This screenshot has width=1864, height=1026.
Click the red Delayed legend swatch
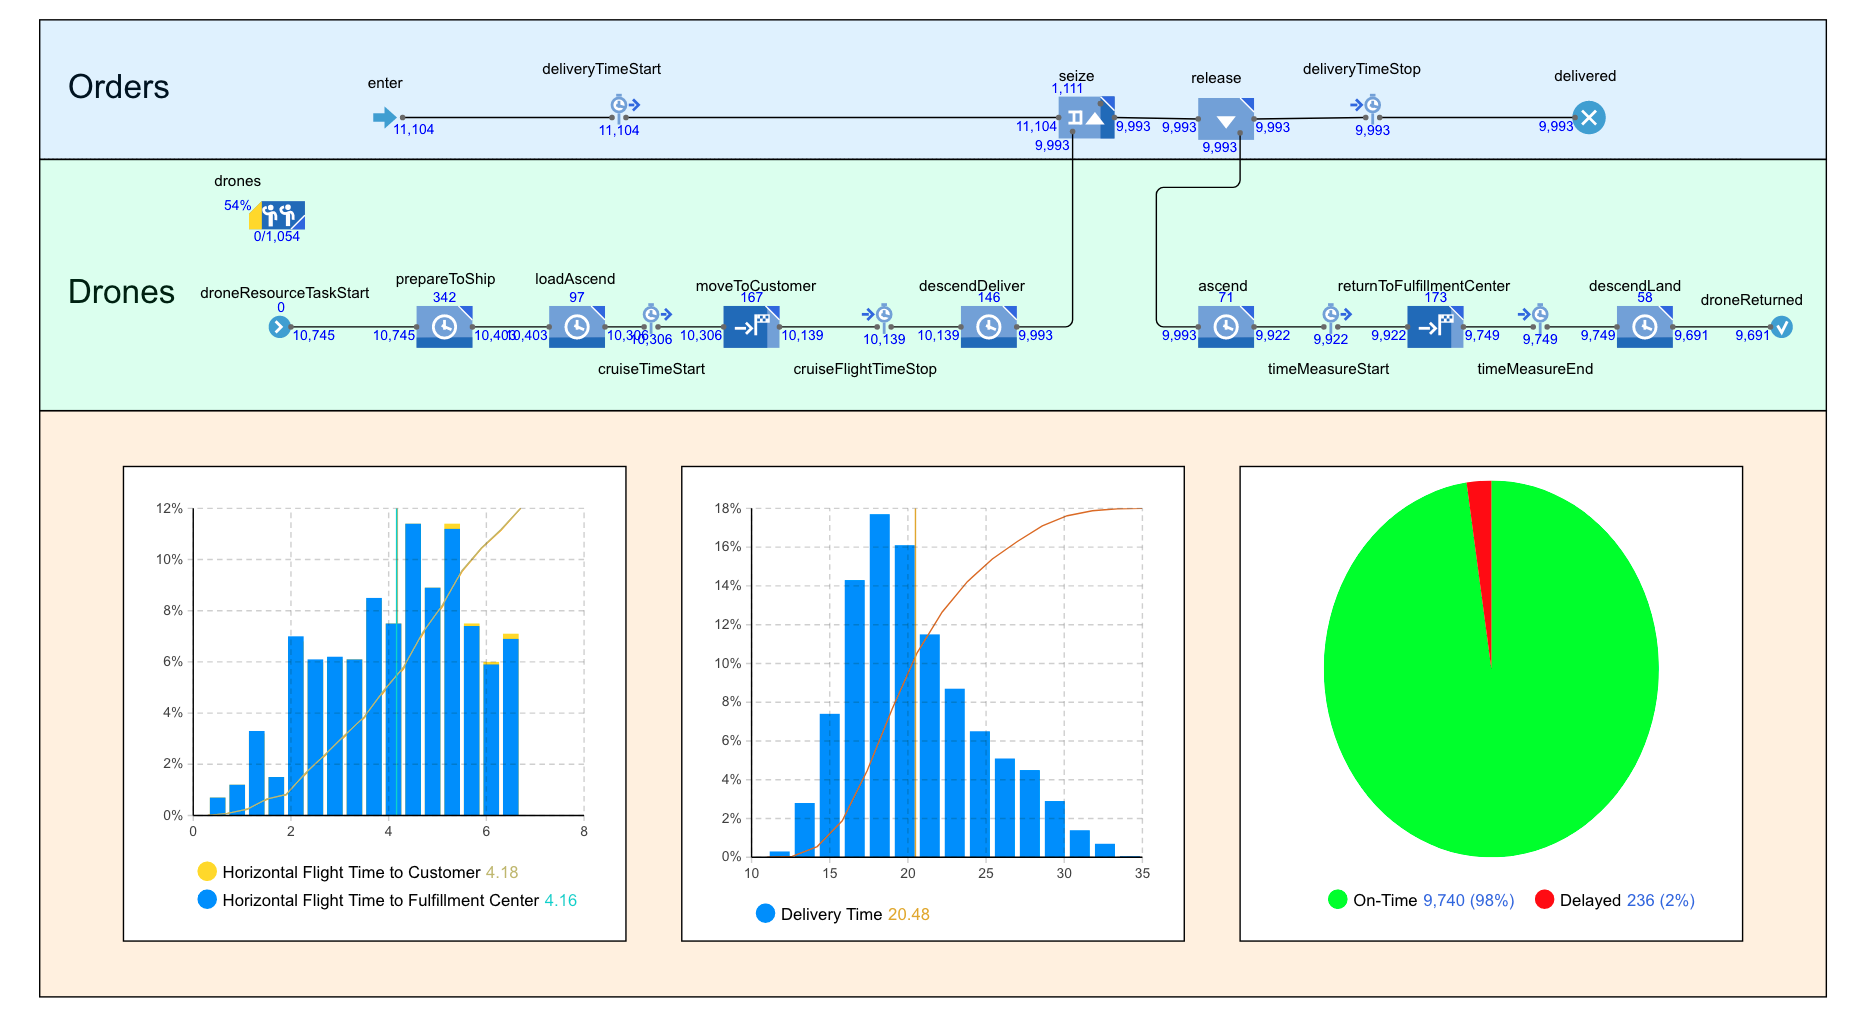pos(1544,900)
